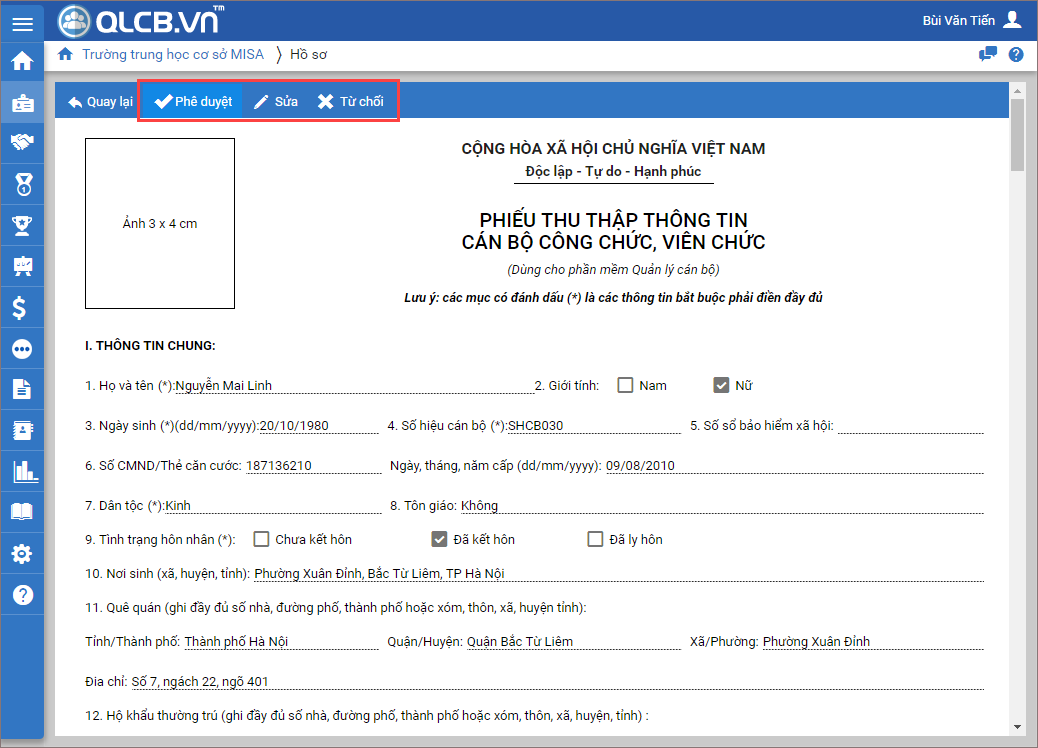
Task: Check the Đã ly hôn checkbox
Action: click(x=596, y=539)
